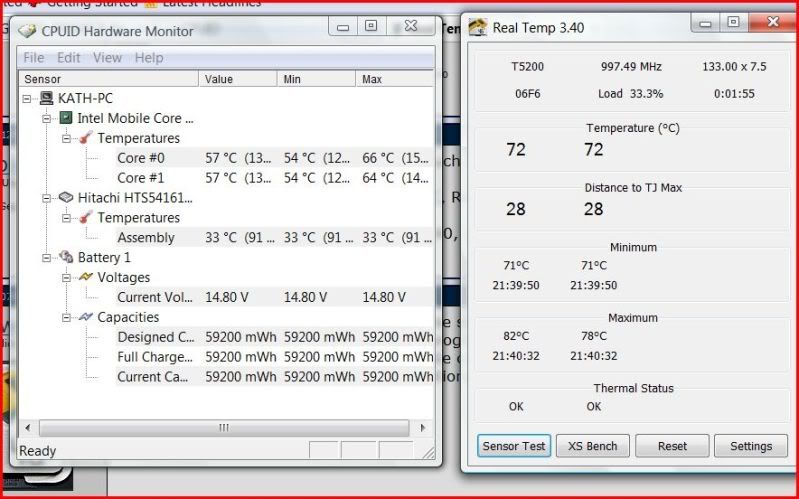This screenshot has width=799, height=499.
Task: Select the Designed C... capacity row
Action: point(274,336)
